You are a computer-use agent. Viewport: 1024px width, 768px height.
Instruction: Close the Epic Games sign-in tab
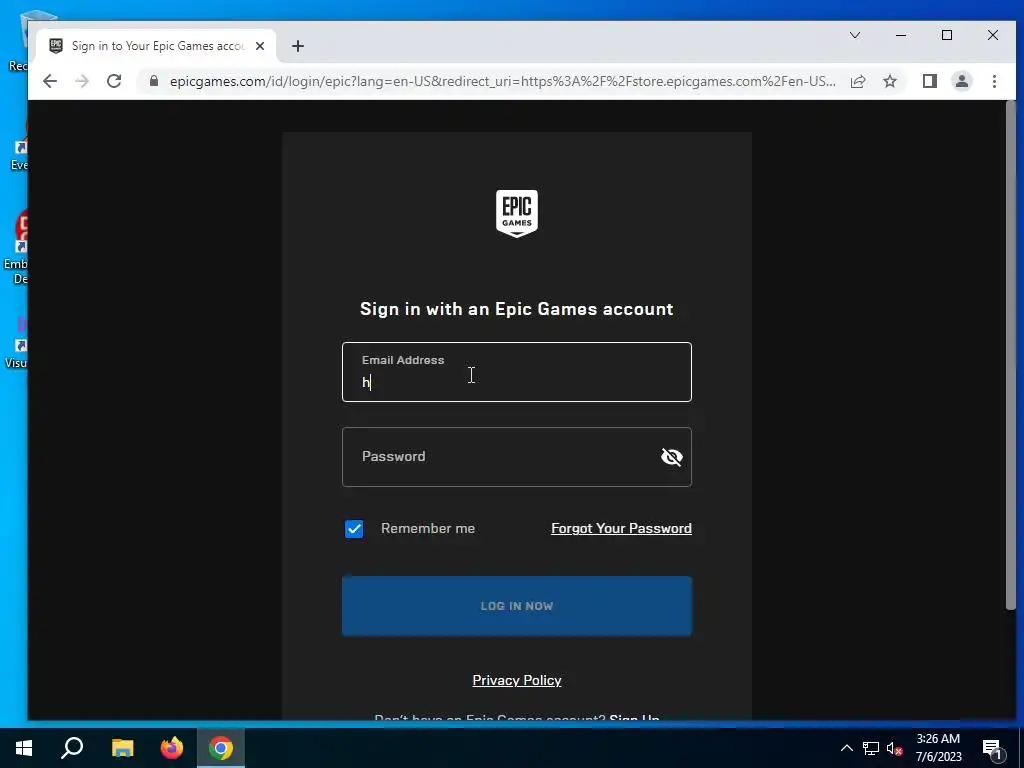tap(260, 46)
